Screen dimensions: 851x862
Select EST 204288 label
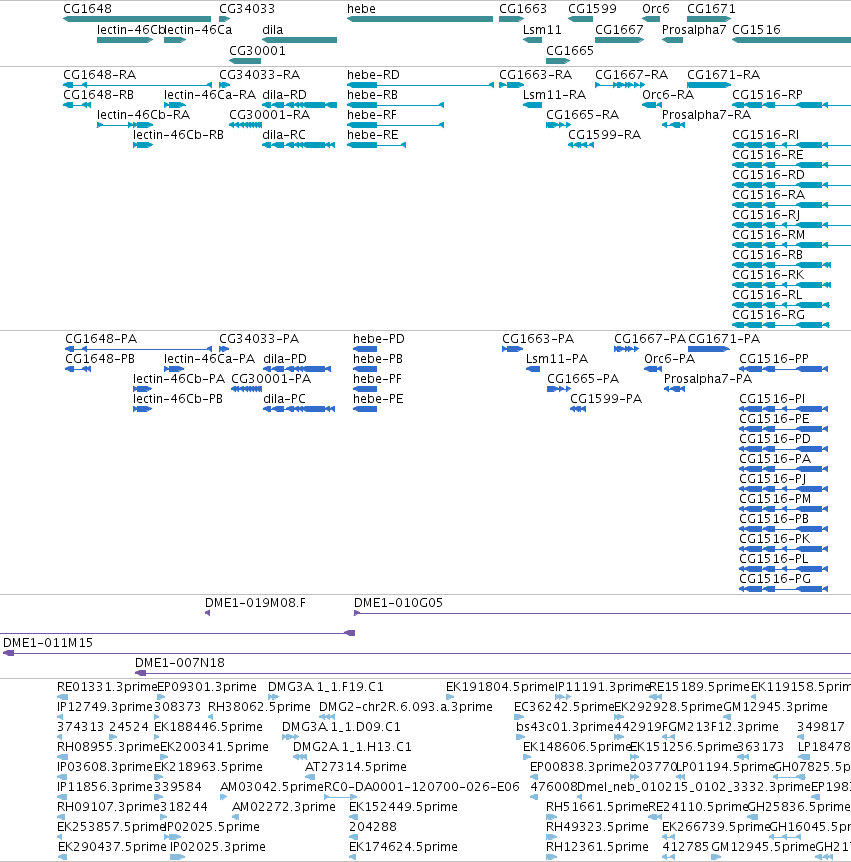click(373, 826)
